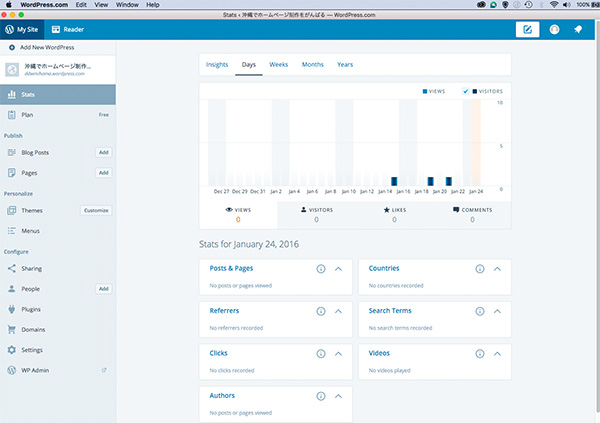Open the Posts & Pages title link

click(231, 268)
